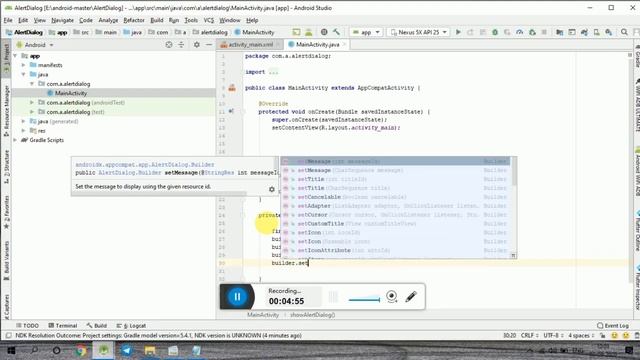This screenshot has width=640, height=360.
Task: Click the Attach debugger to Android process icon
Action: [x=532, y=32]
